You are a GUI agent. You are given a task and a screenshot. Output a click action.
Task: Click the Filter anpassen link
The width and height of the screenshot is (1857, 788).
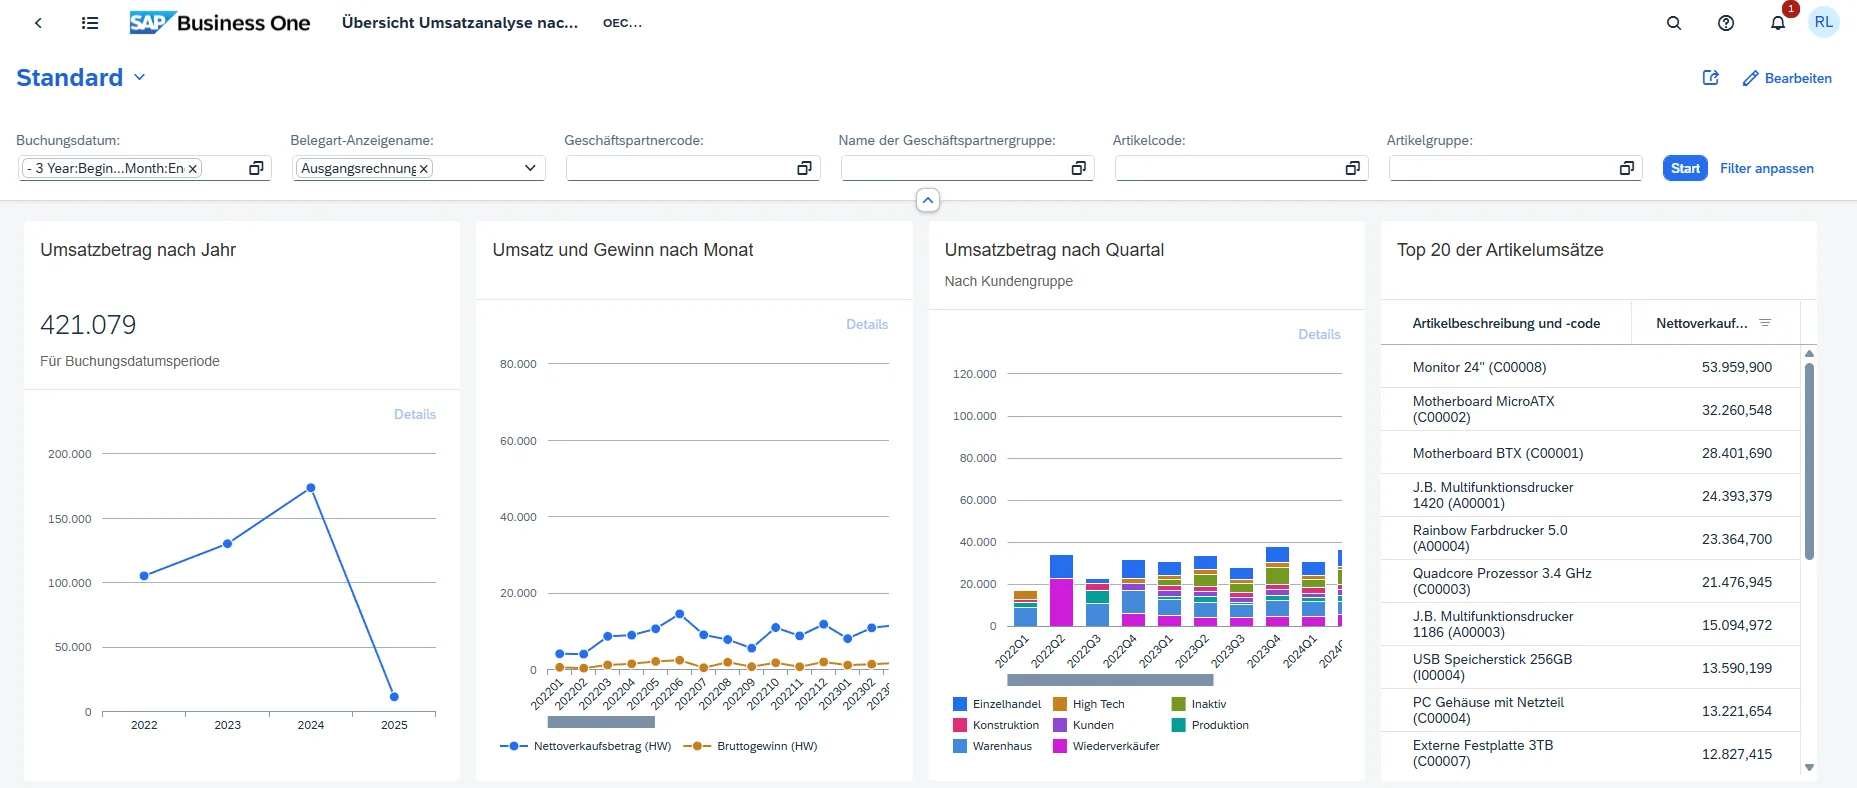point(1766,169)
